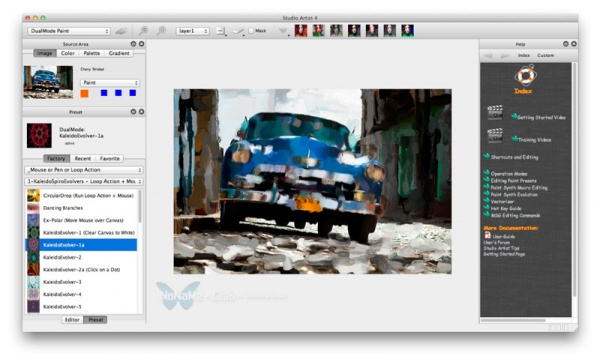Switch to the Color source tab
The image size is (600, 362).
click(68, 53)
